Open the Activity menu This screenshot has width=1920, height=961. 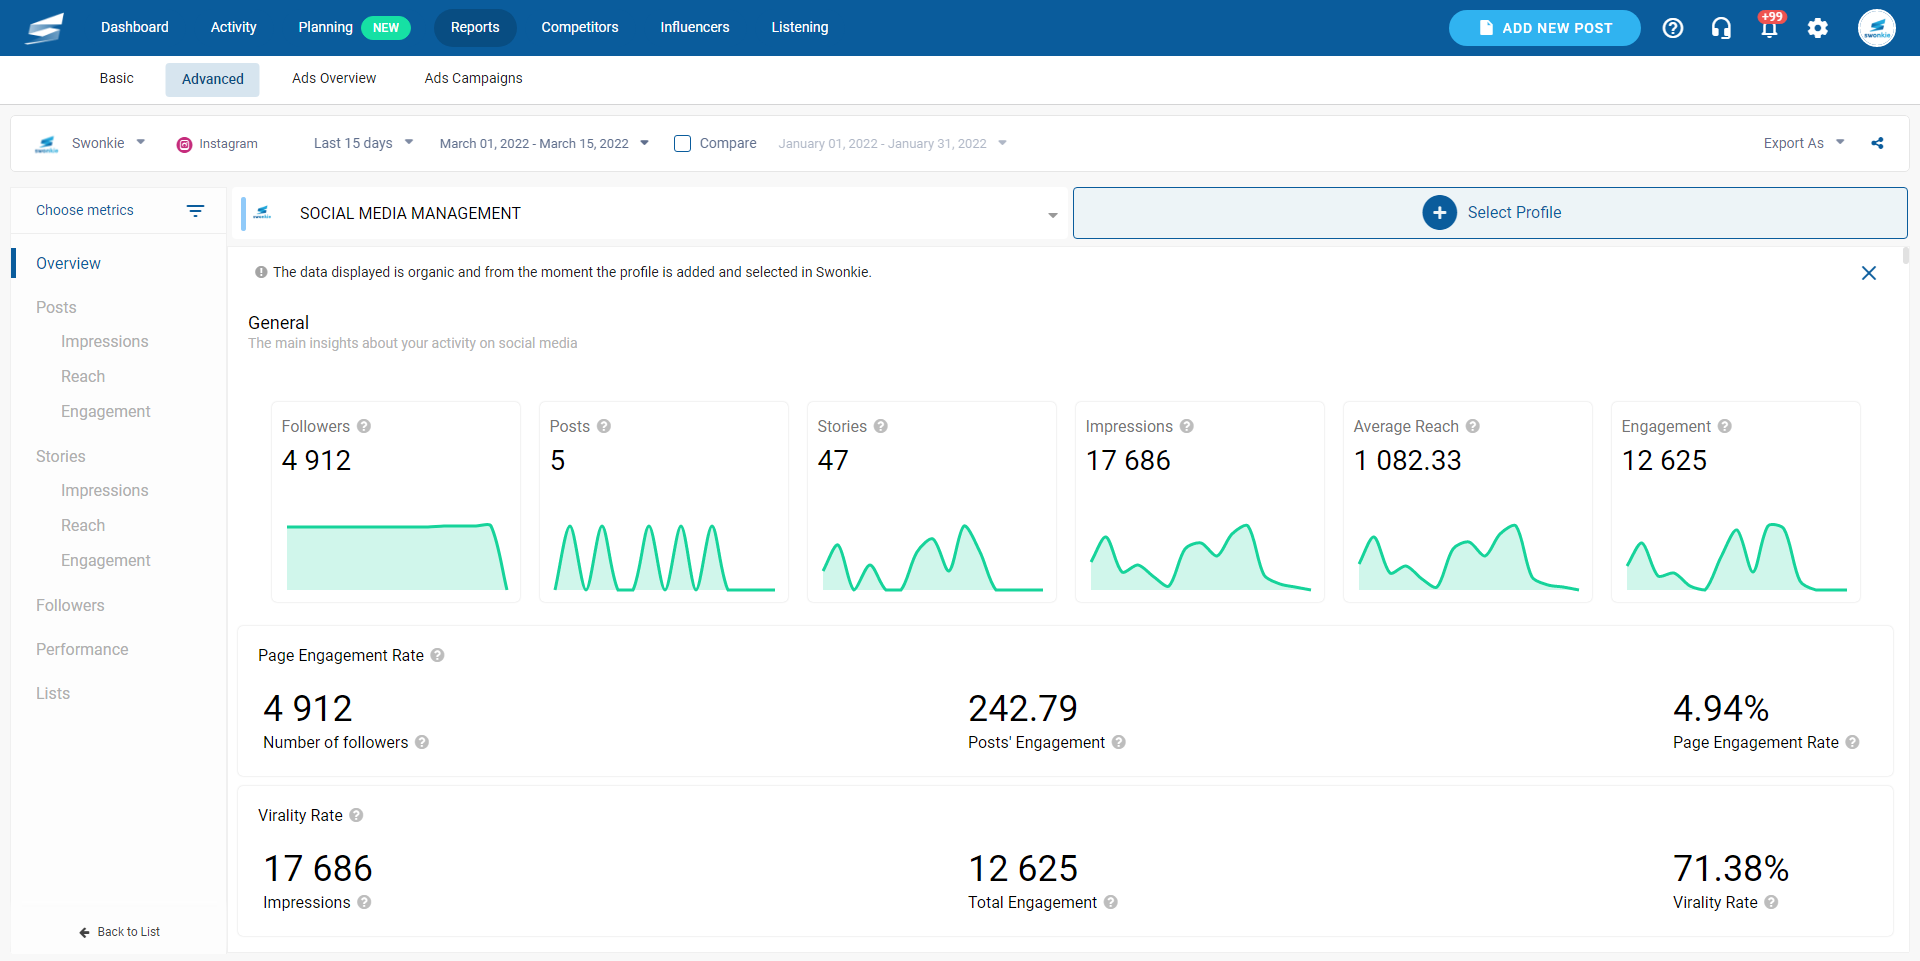point(233,27)
